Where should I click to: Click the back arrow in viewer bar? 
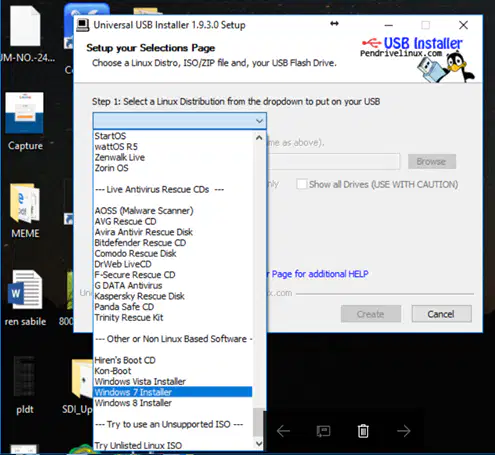point(283,431)
